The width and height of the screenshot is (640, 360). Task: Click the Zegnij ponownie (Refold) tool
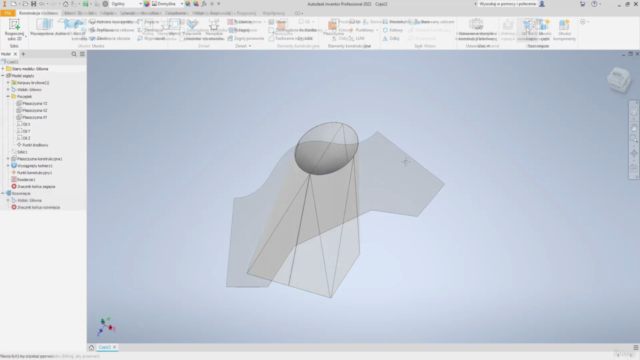(x=246, y=38)
